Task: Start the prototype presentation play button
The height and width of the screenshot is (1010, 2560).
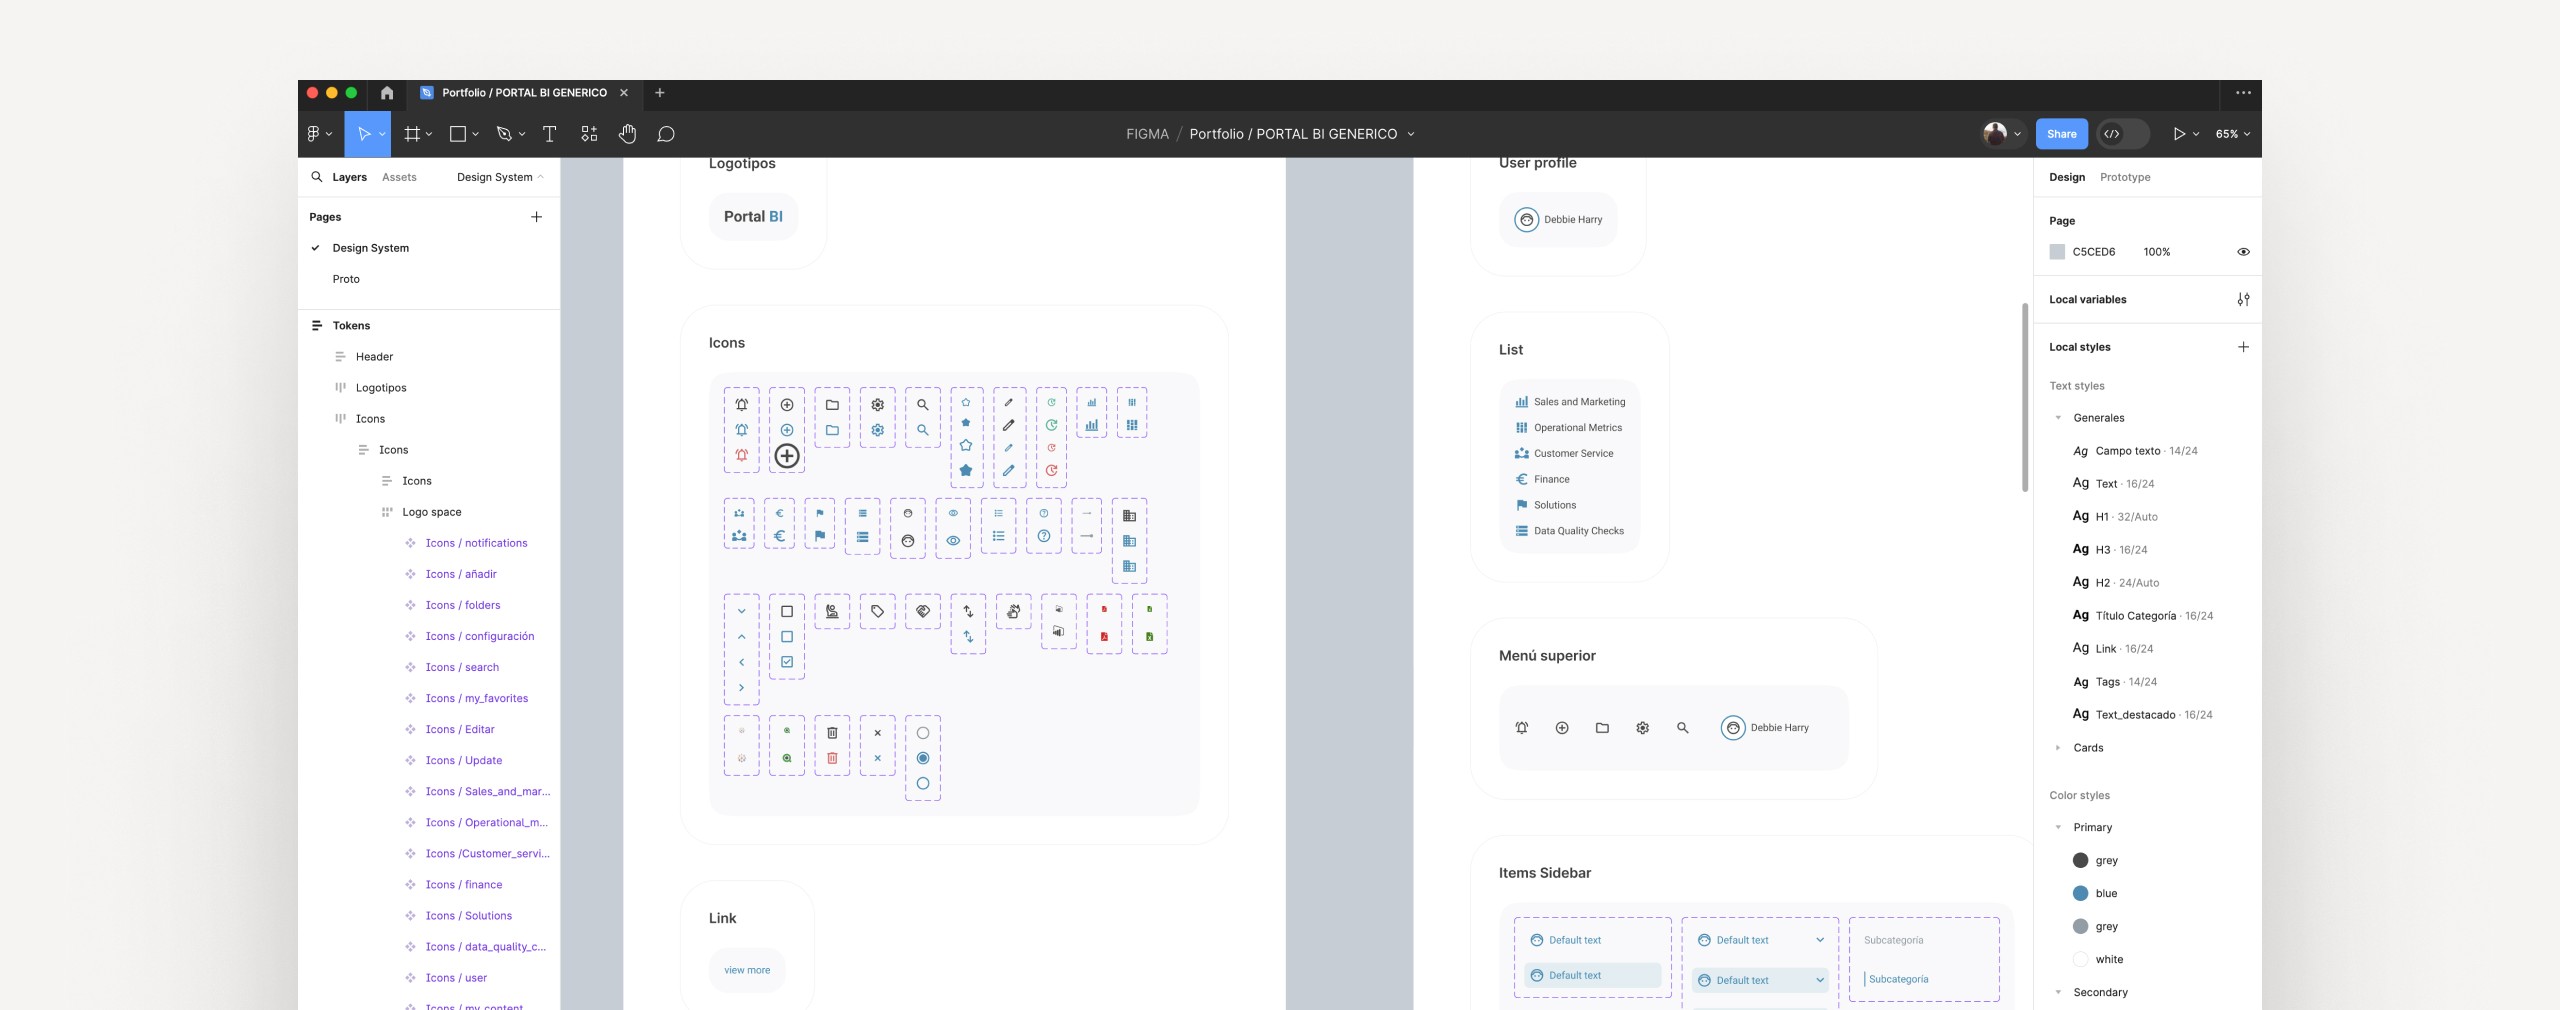Action: [x=2178, y=134]
